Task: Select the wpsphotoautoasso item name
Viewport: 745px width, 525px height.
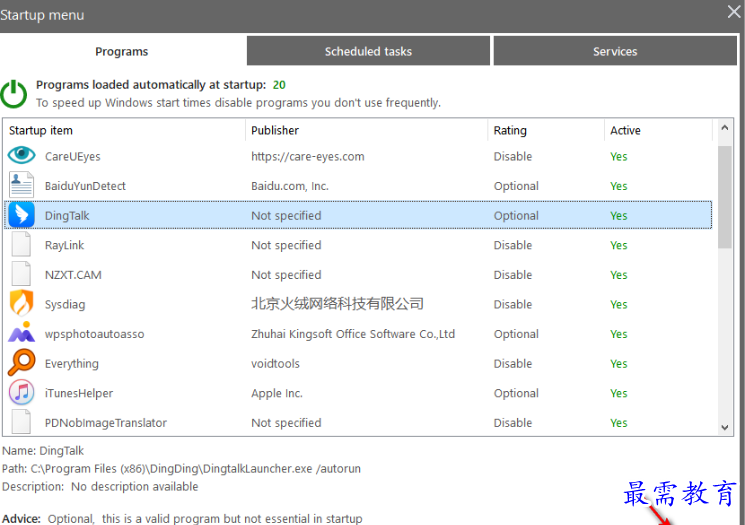Action: (x=95, y=334)
